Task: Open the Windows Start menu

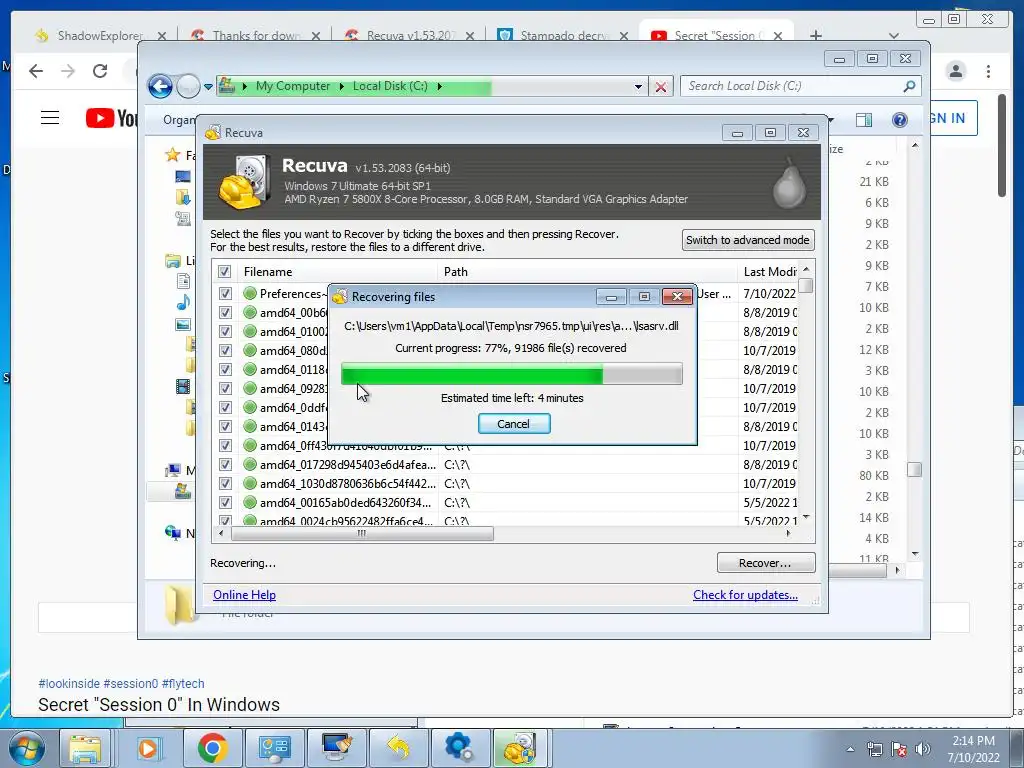Action: point(26,748)
